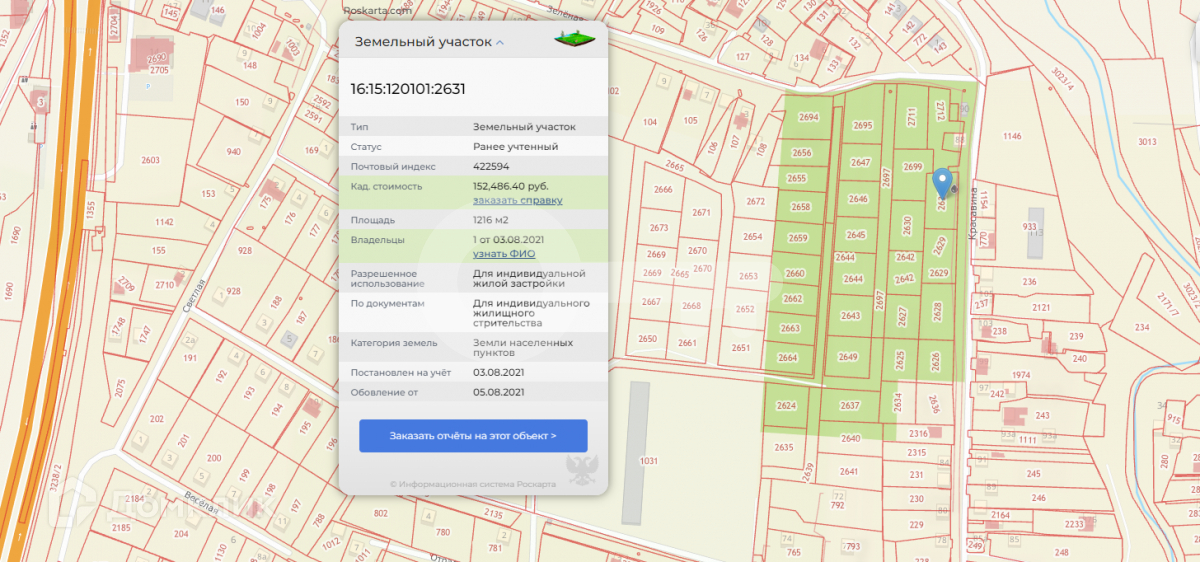Click parcel 3013 near the river

(x=1146, y=143)
